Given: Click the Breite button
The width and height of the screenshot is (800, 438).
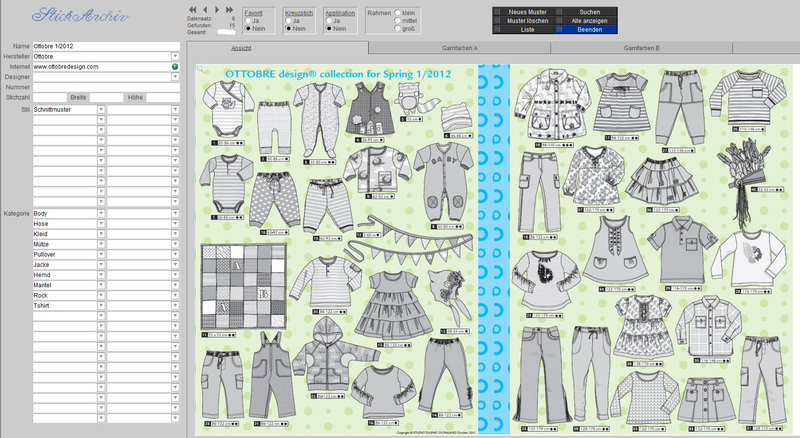Looking at the screenshot, I should tap(78, 97).
